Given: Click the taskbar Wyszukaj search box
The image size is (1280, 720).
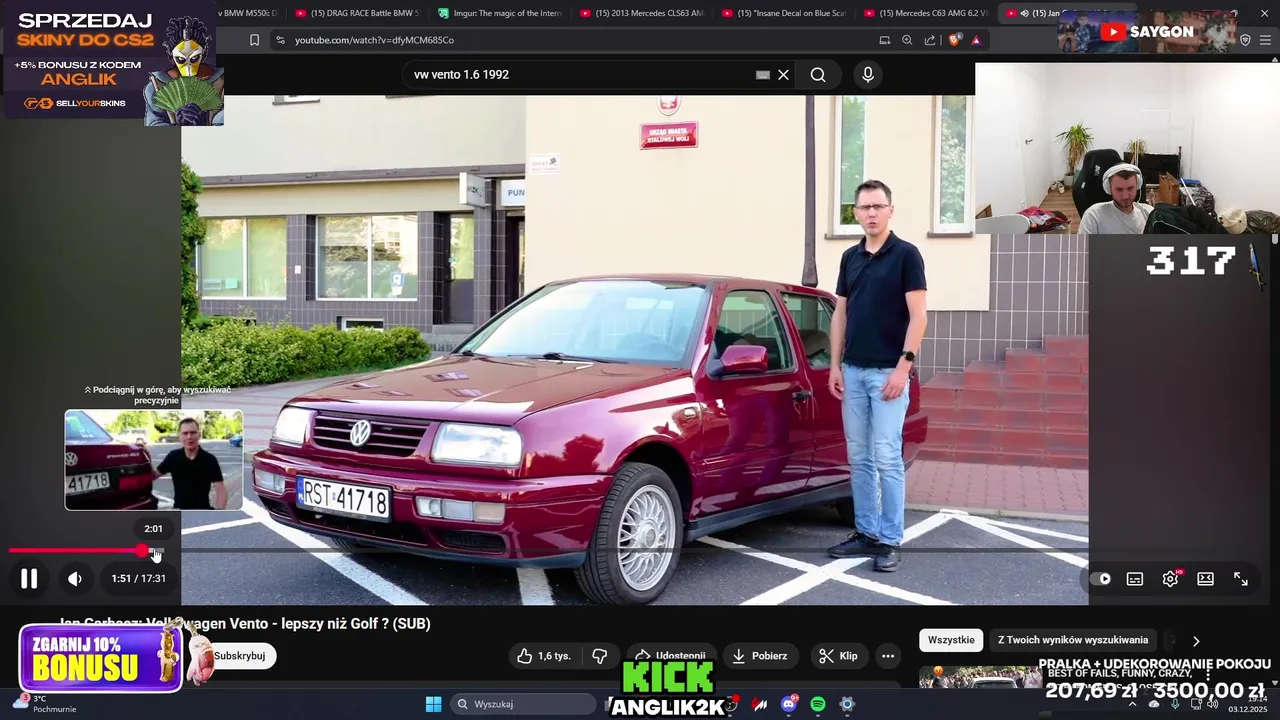Looking at the screenshot, I should coord(522,704).
